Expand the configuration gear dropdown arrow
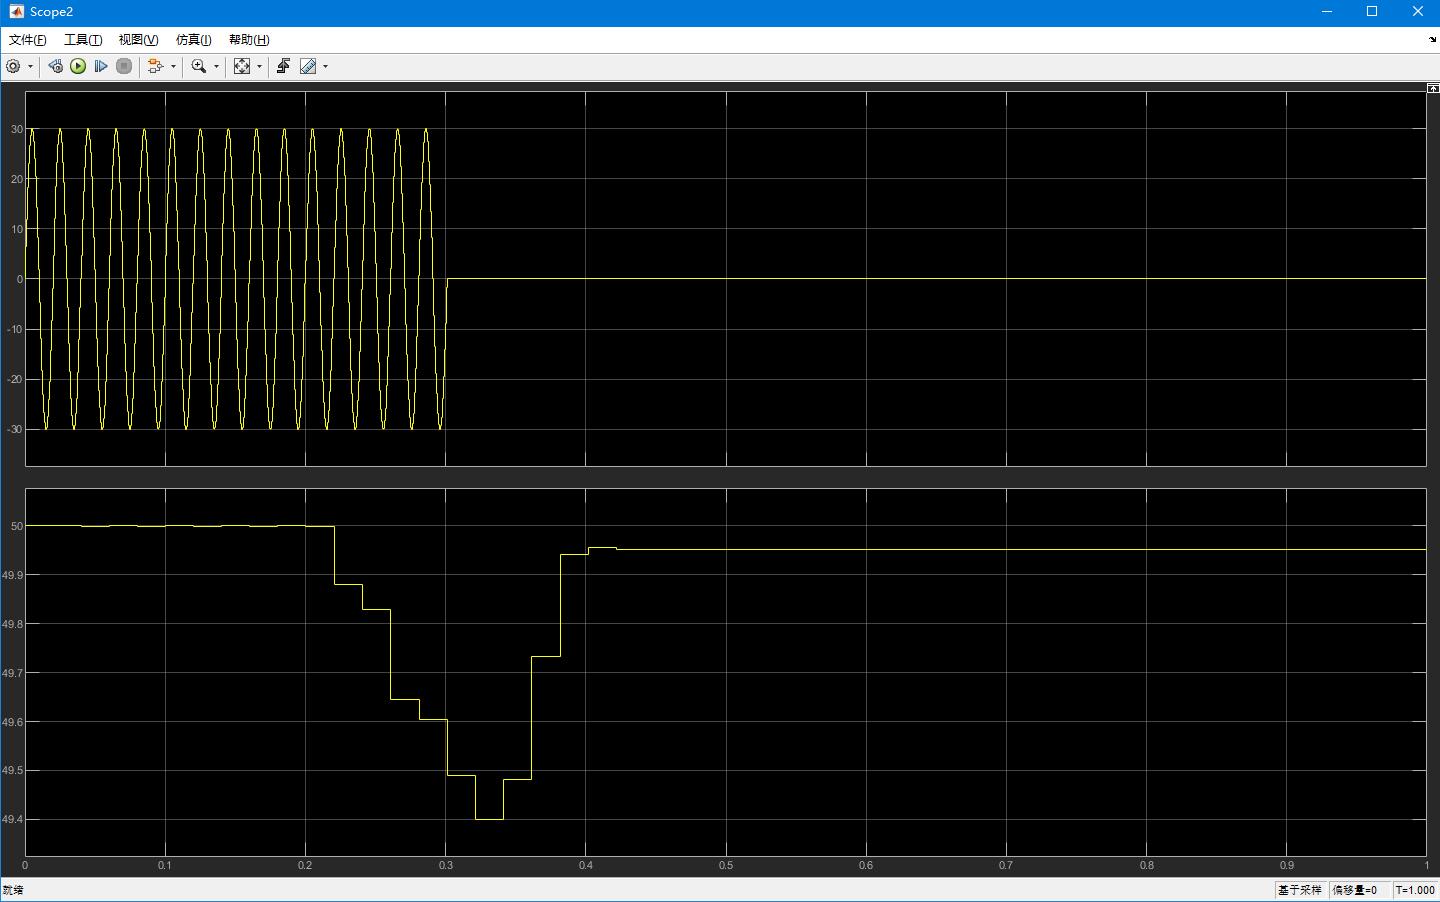This screenshot has height=902, width=1440. point(30,67)
